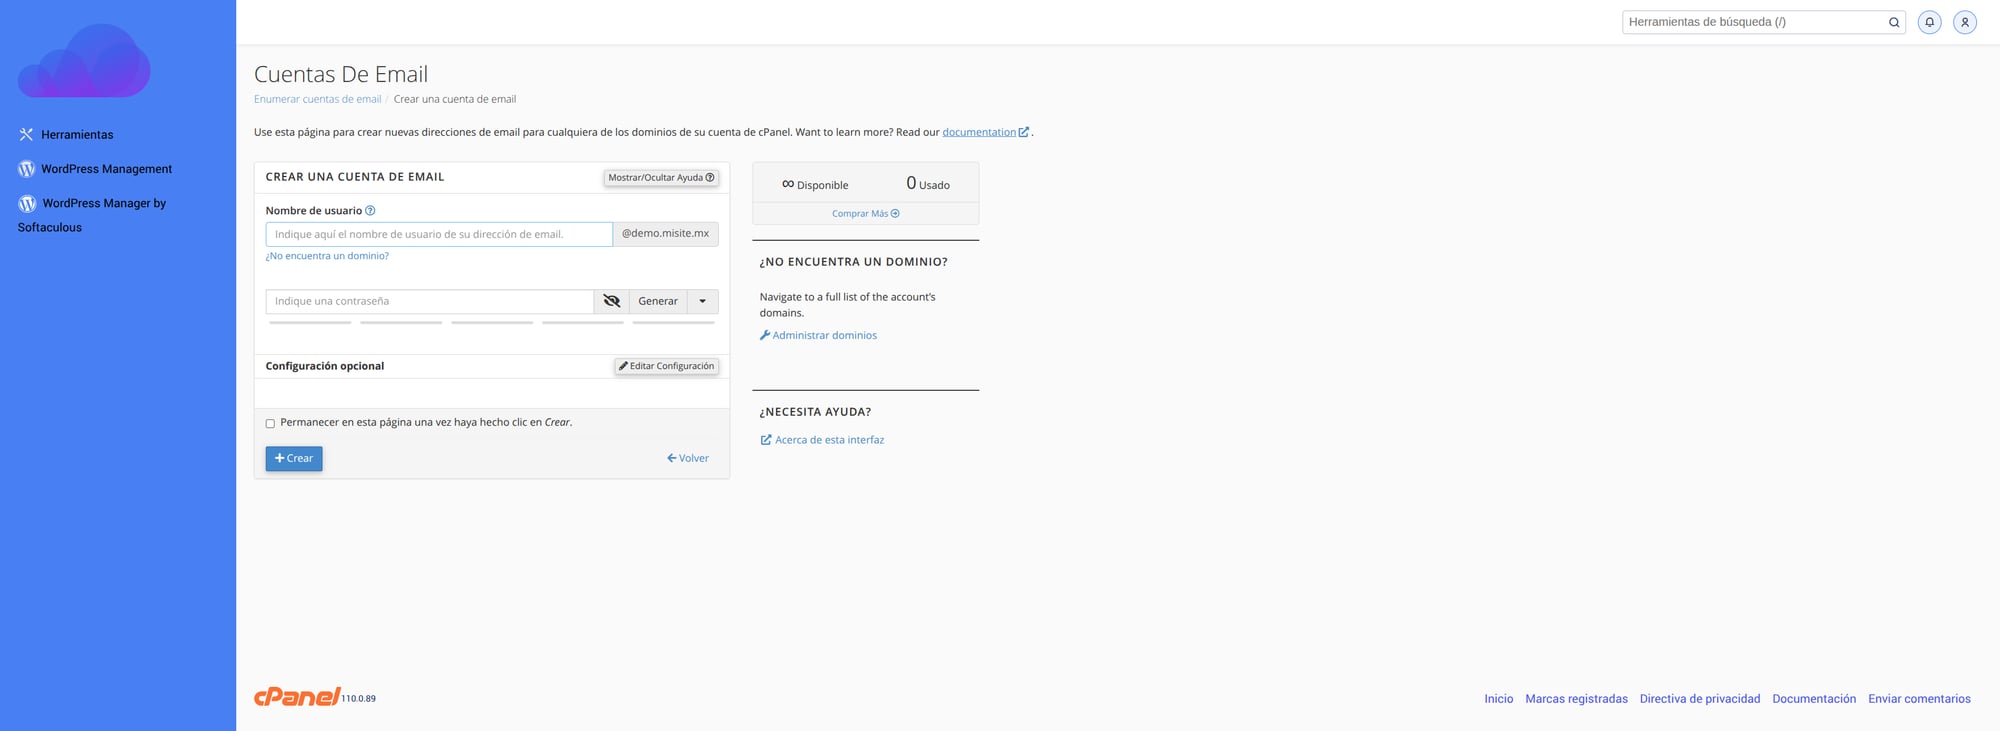Focus the Indique una contraseña field
This screenshot has height=731, width=2000.
tap(430, 301)
